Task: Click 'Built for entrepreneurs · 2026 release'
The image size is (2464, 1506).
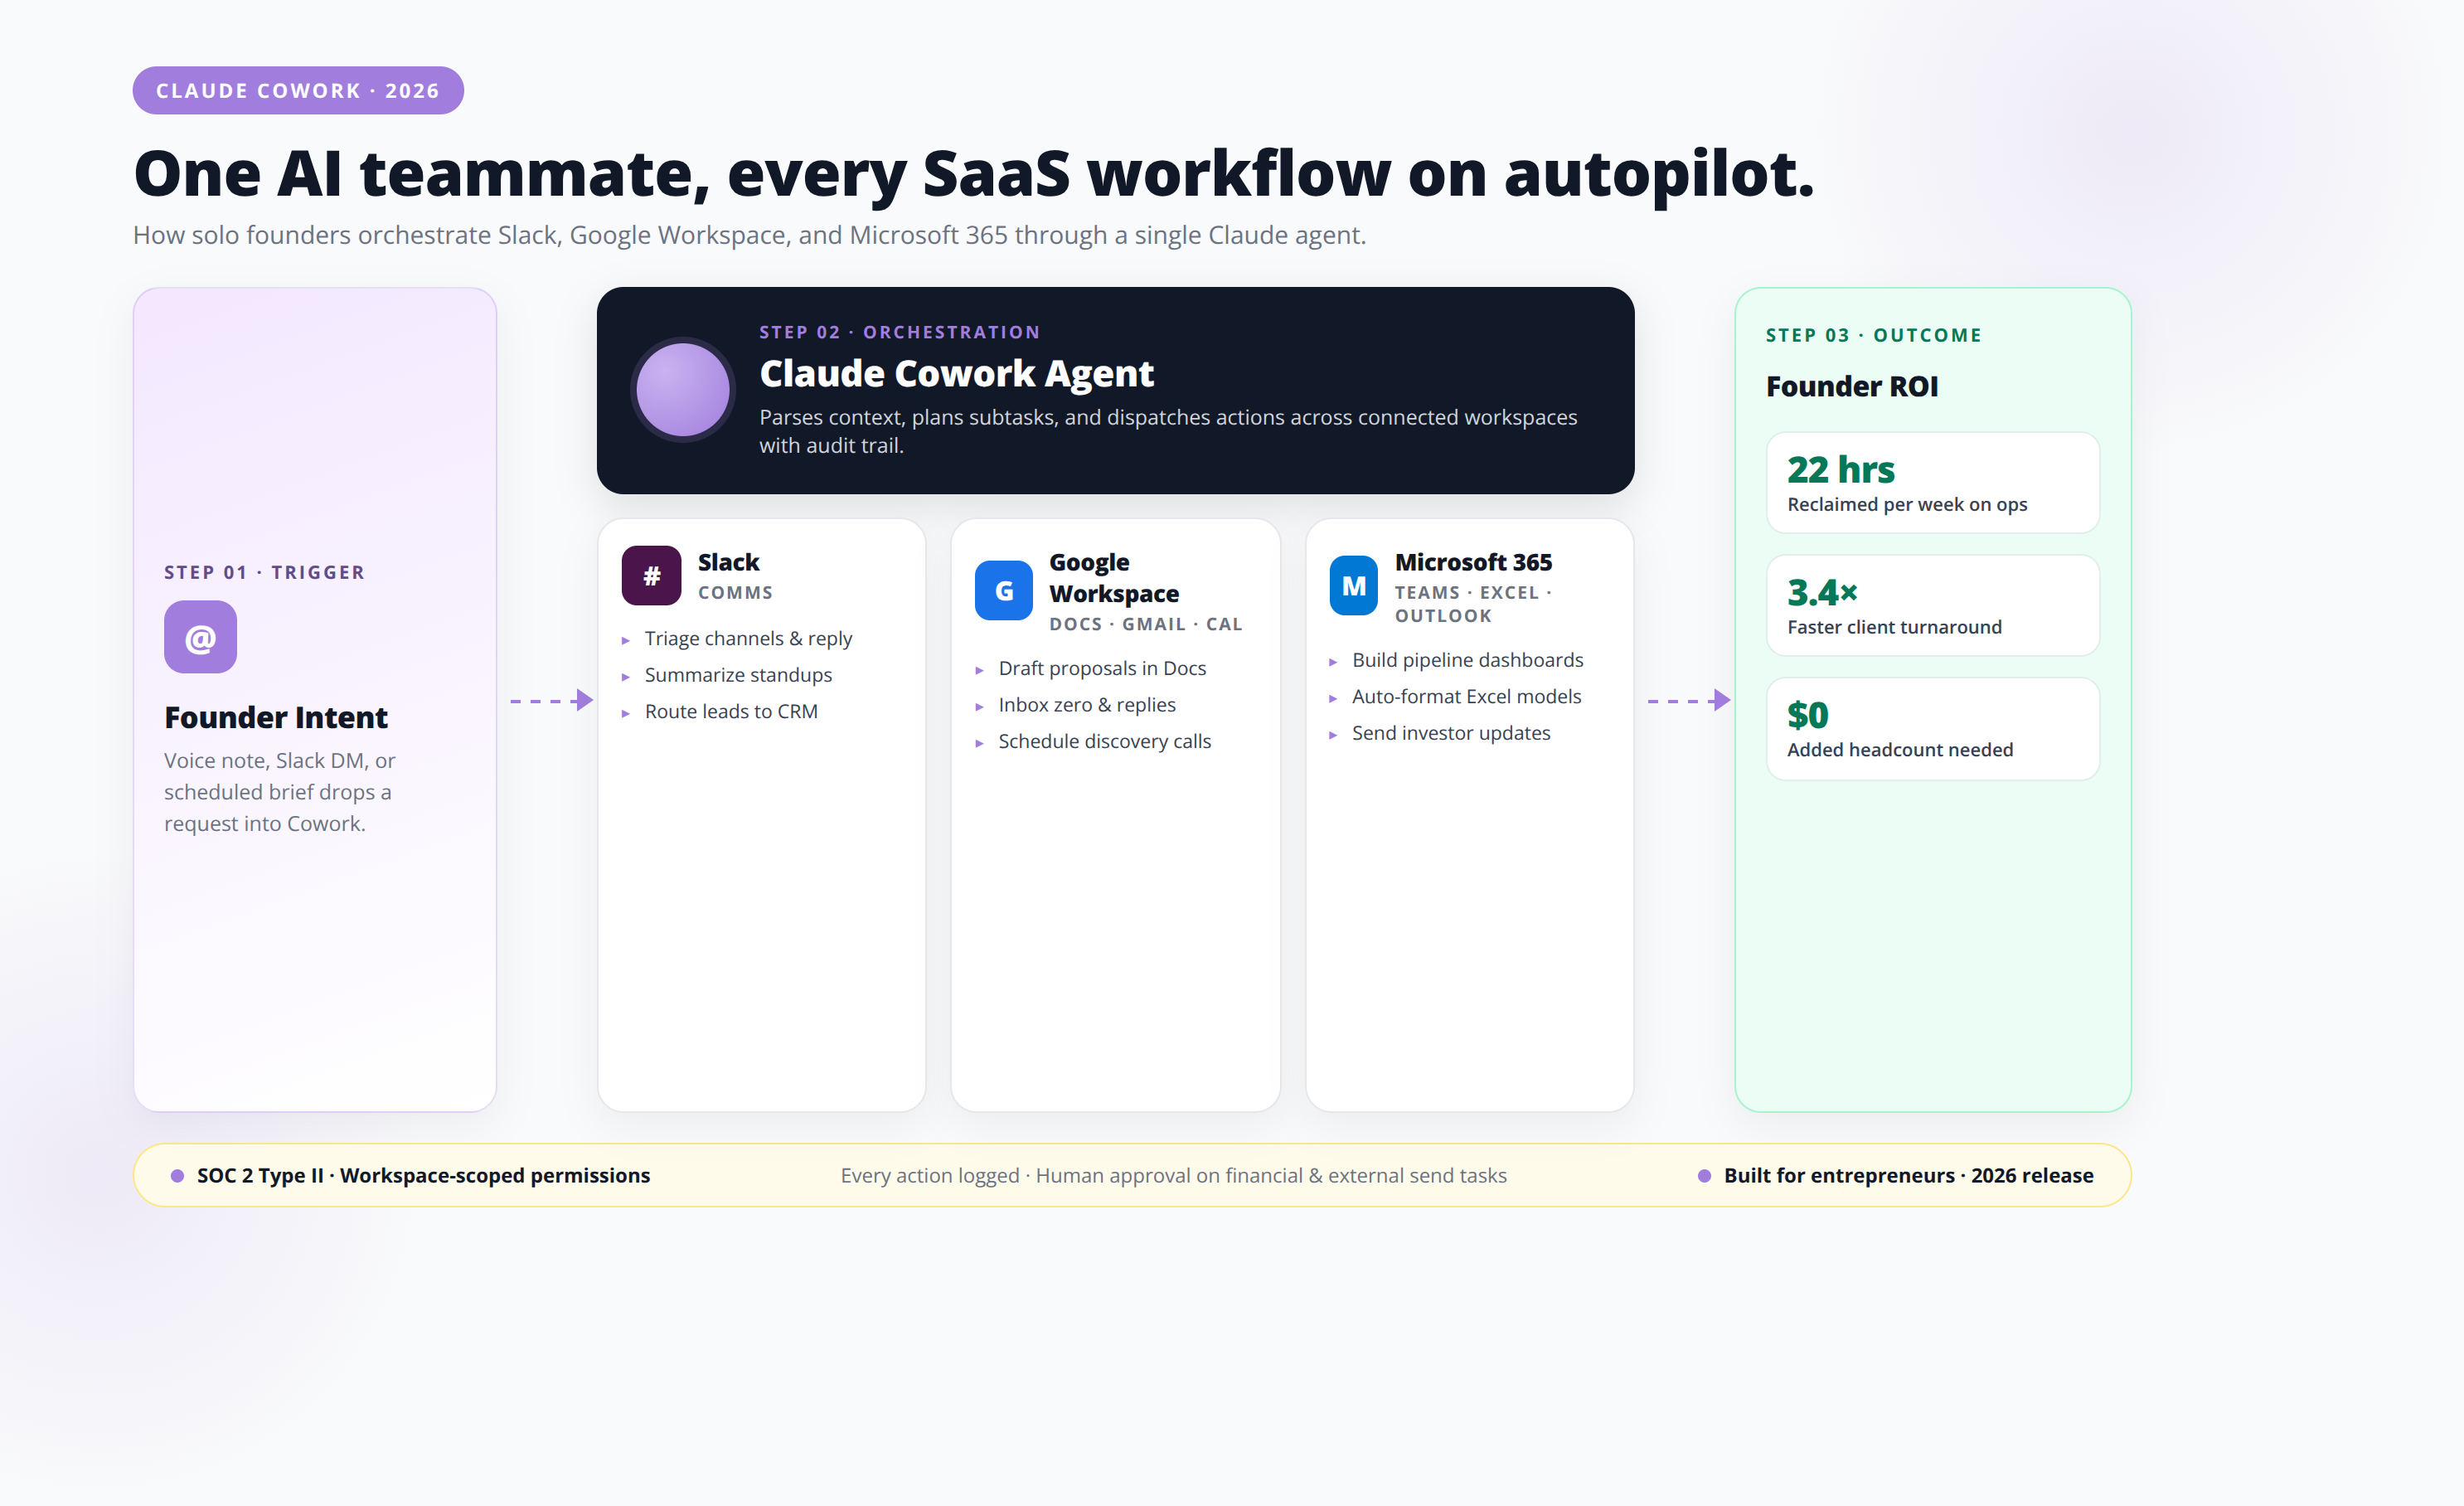Action: click(x=1908, y=1175)
